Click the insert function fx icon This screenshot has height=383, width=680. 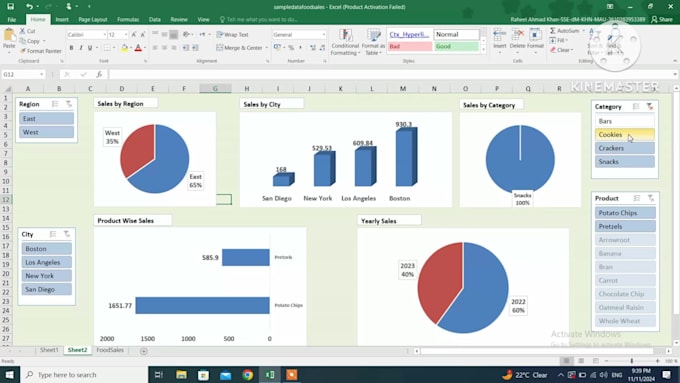coord(99,75)
